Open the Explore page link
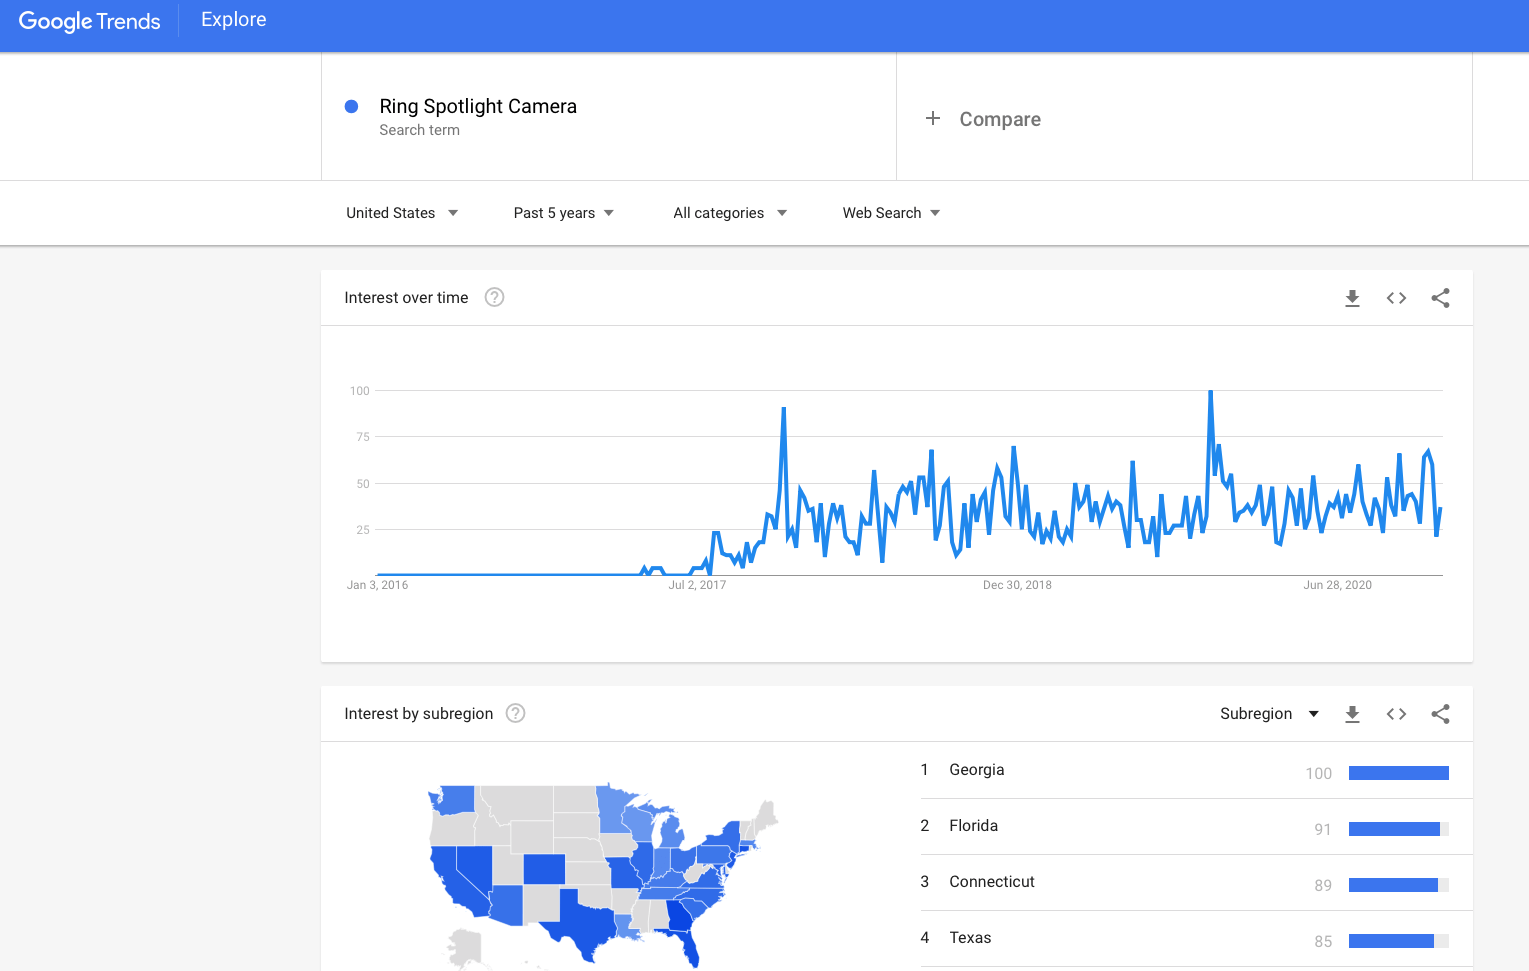This screenshot has width=1529, height=971. coord(233,20)
